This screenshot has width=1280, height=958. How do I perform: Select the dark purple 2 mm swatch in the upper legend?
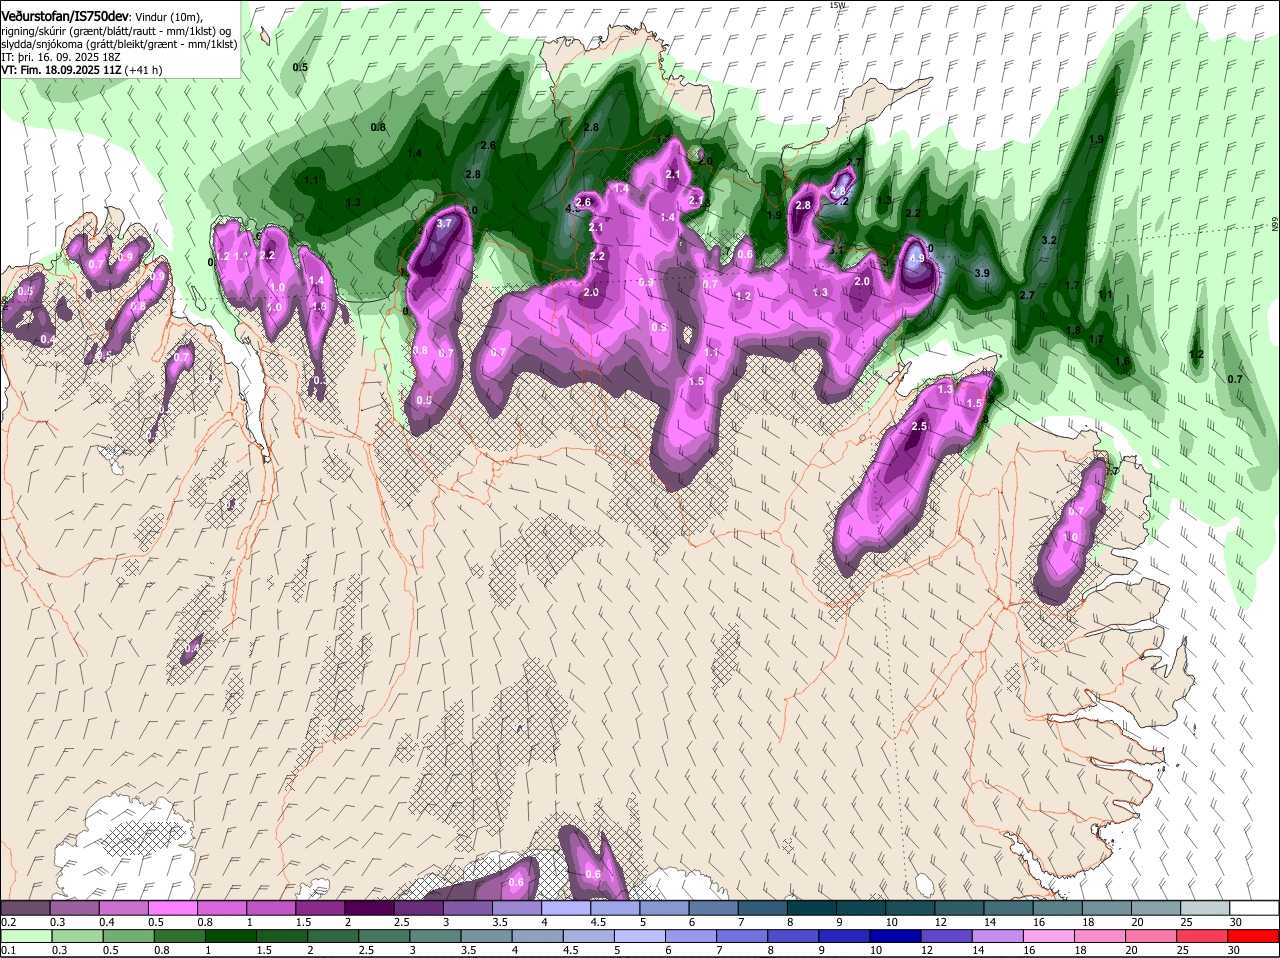[369, 907]
